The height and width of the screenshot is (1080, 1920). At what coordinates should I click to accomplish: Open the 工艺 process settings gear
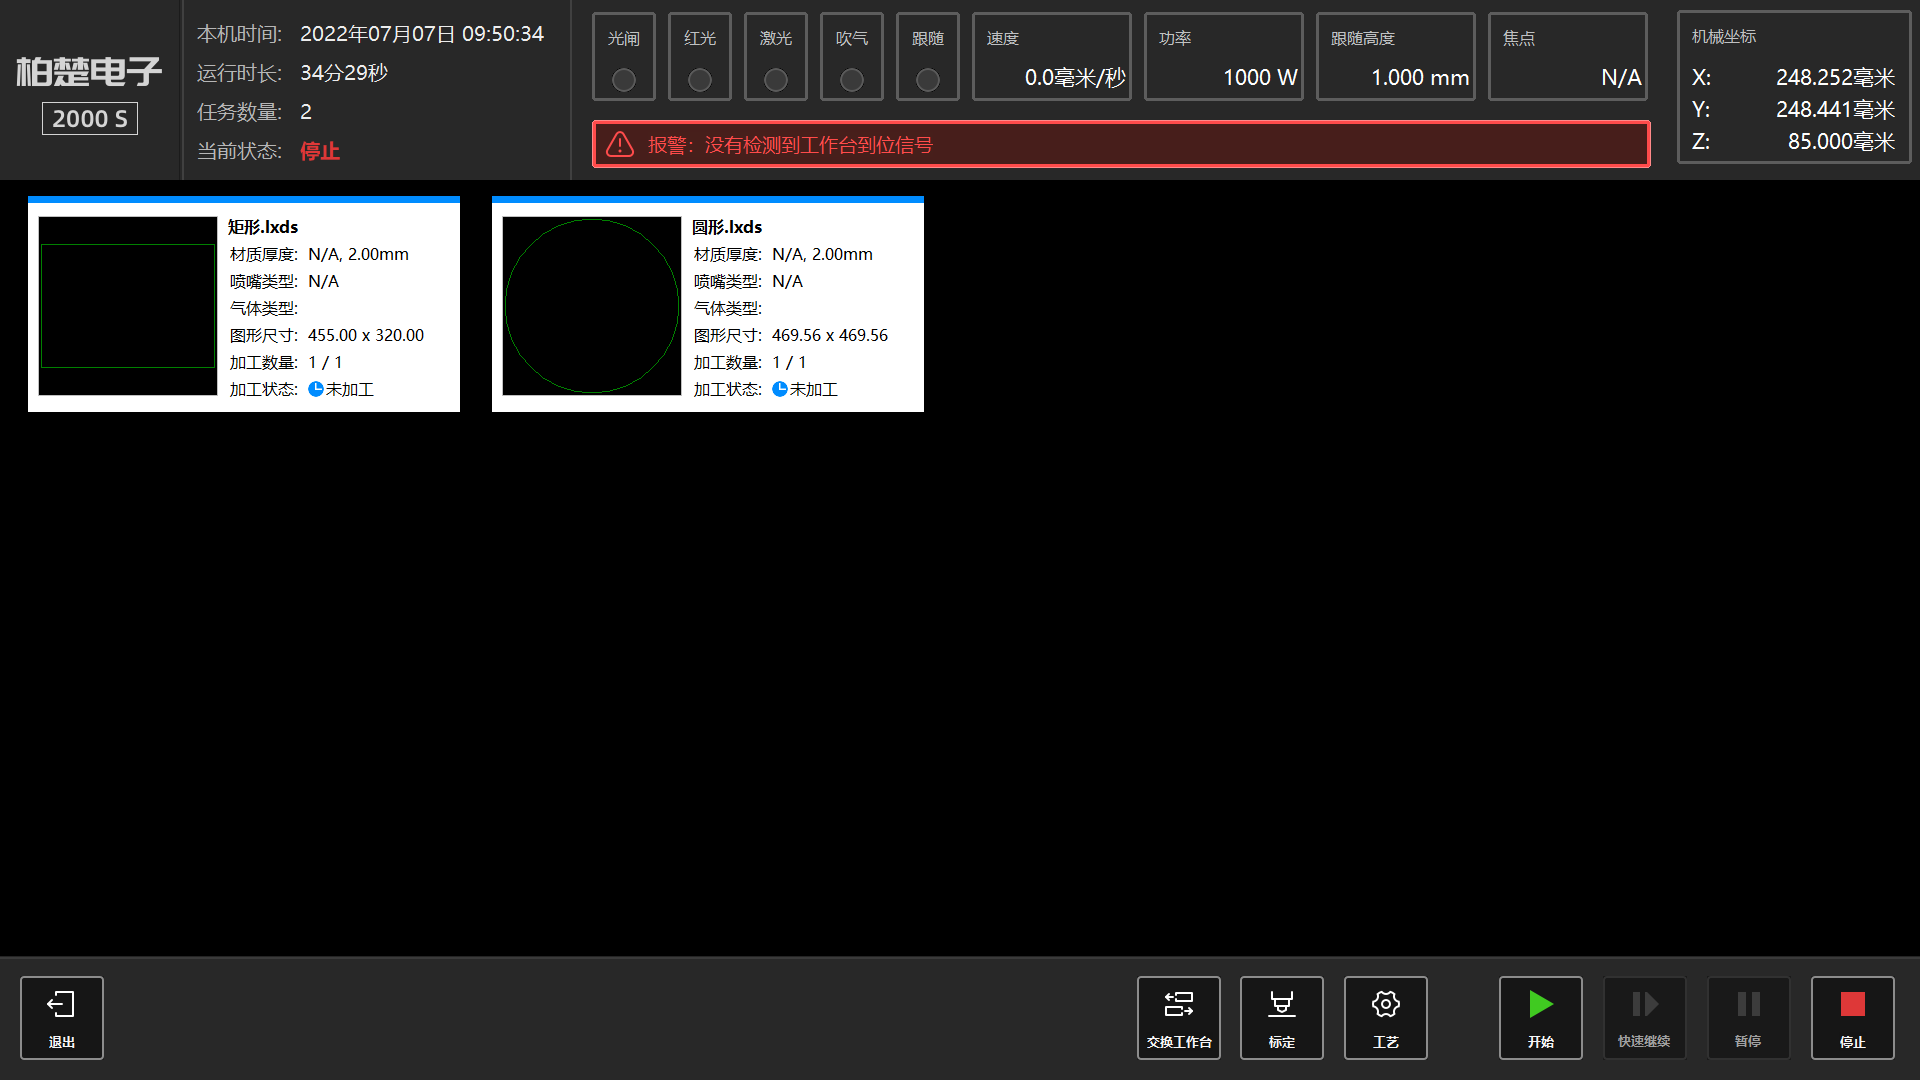click(x=1386, y=1017)
